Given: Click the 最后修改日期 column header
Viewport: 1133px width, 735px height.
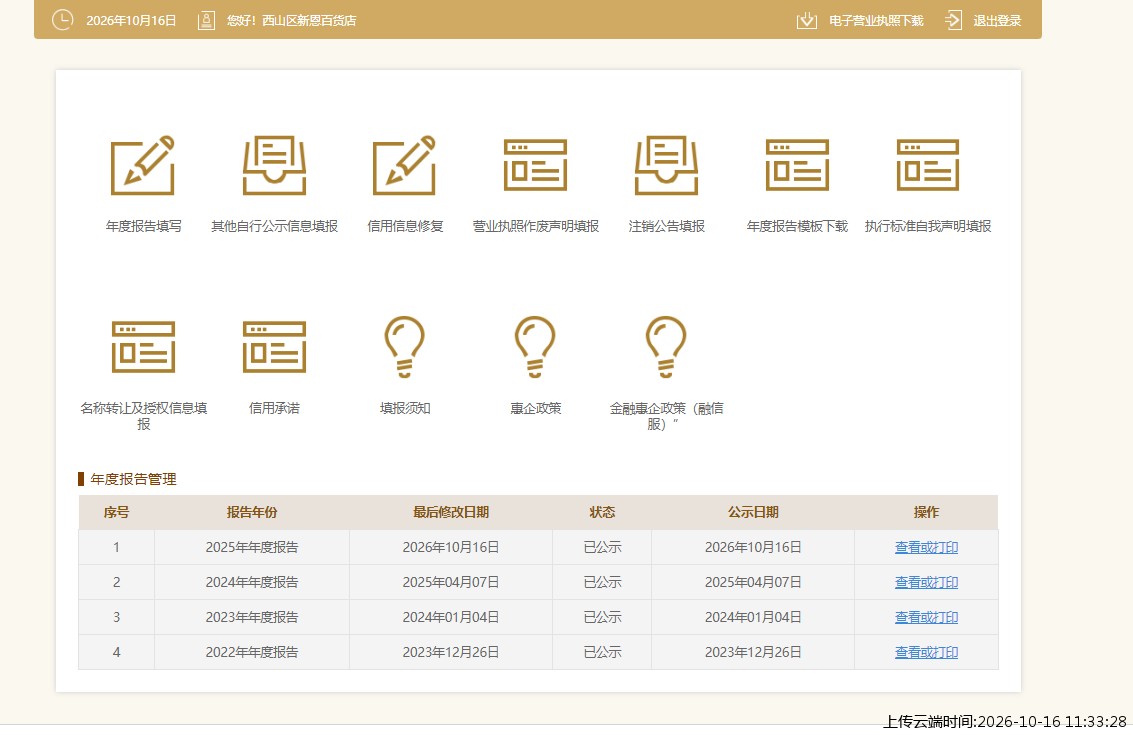Looking at the screenshot, I should tap(451, 512).
